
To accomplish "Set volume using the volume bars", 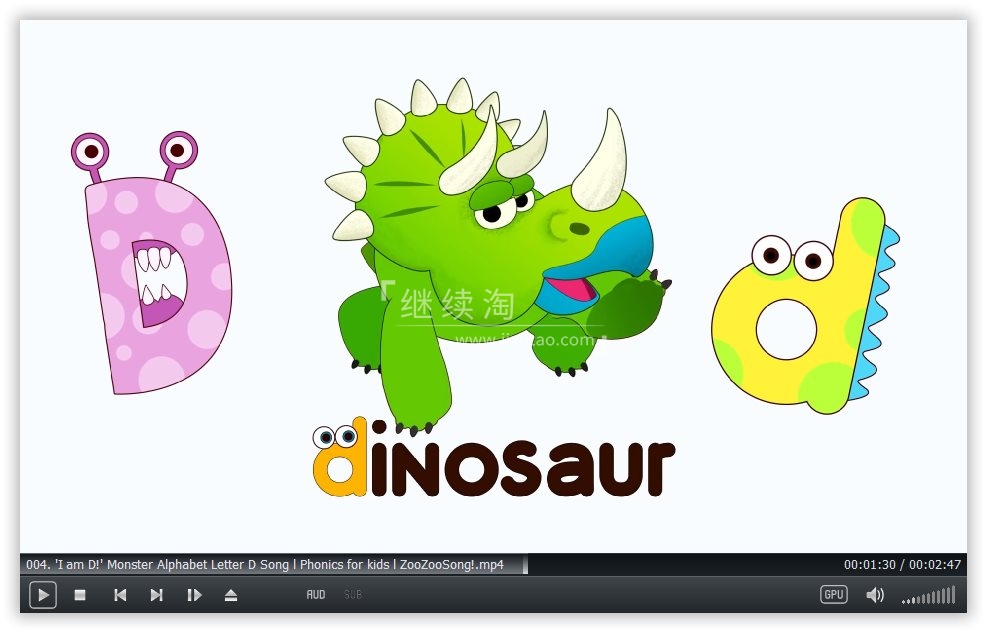I will 929,597.
